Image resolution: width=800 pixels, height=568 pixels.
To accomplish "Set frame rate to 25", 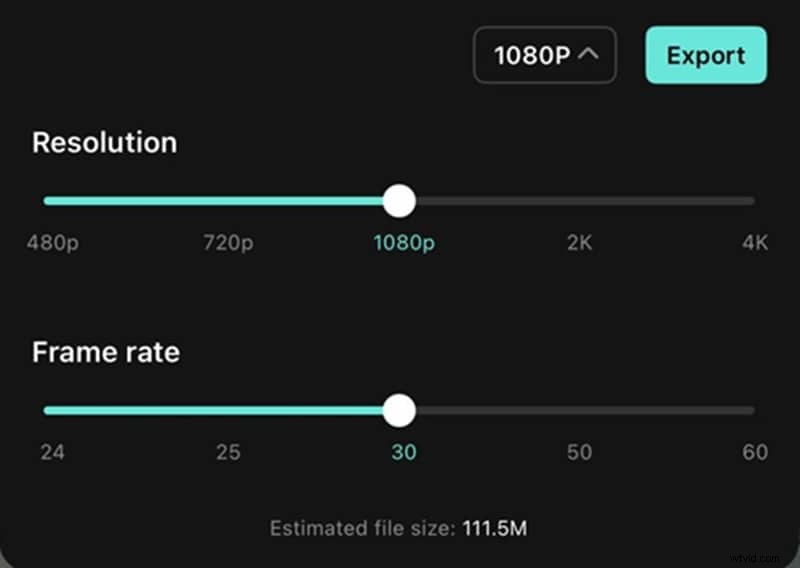I will (x=228, y=452).
